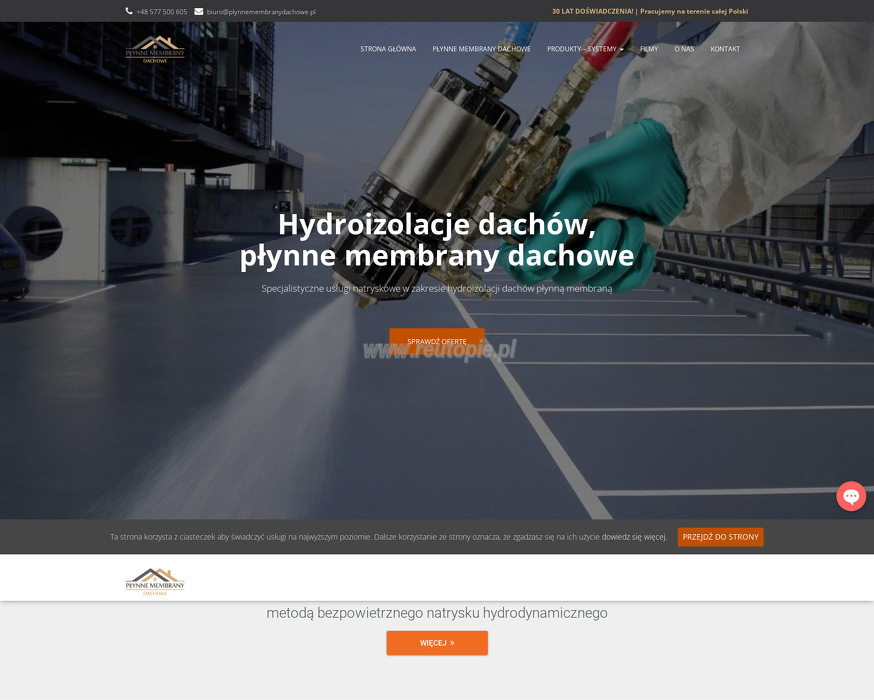Click the Sprawdź Ofertę button
The image size is (874, 700).
pyautogui.click(x=437, y=341)
